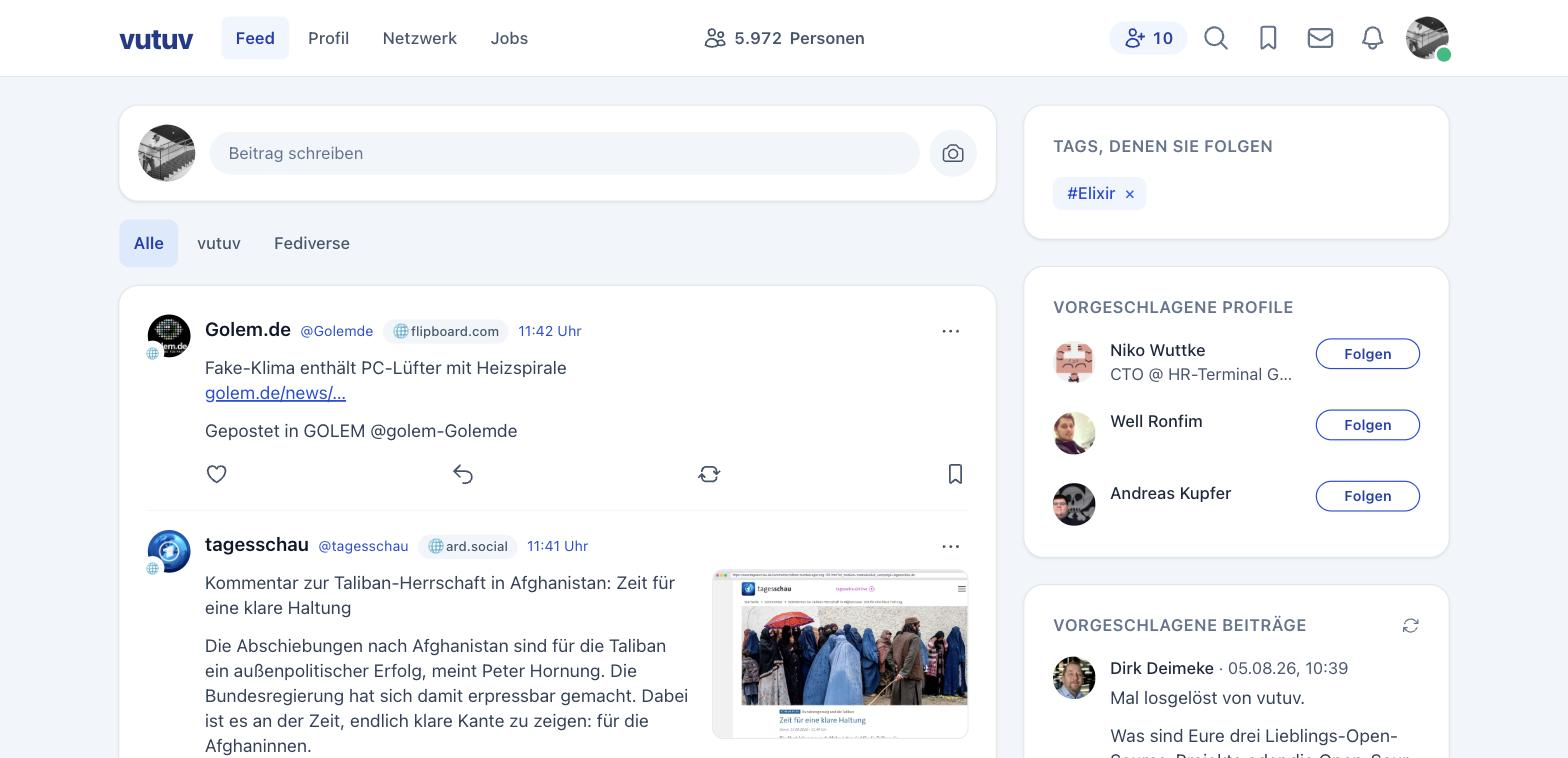Image resolution: width=1568 pixels, height=758 pixels.
Task: Click Andreas Kupfer's avatar
Action: pos(1074,504)
